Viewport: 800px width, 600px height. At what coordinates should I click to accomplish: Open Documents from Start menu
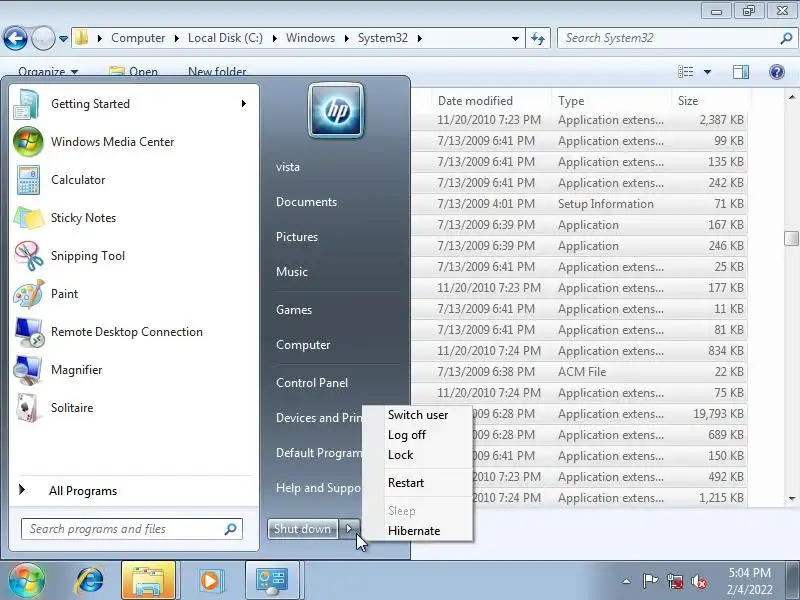[306, 202]
